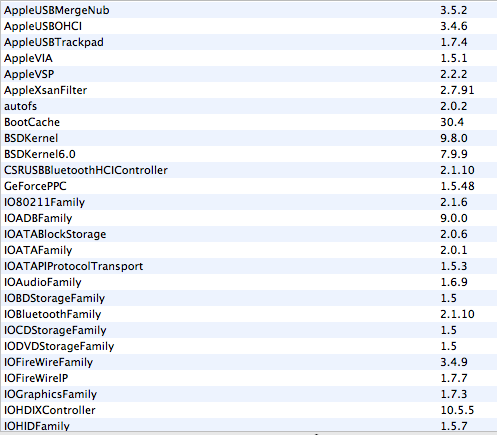Image resolution: width=497 pixels, height=435 pixels.
Task: Select the AppleUSBMergeNub row
Action: tap(248, 10)
